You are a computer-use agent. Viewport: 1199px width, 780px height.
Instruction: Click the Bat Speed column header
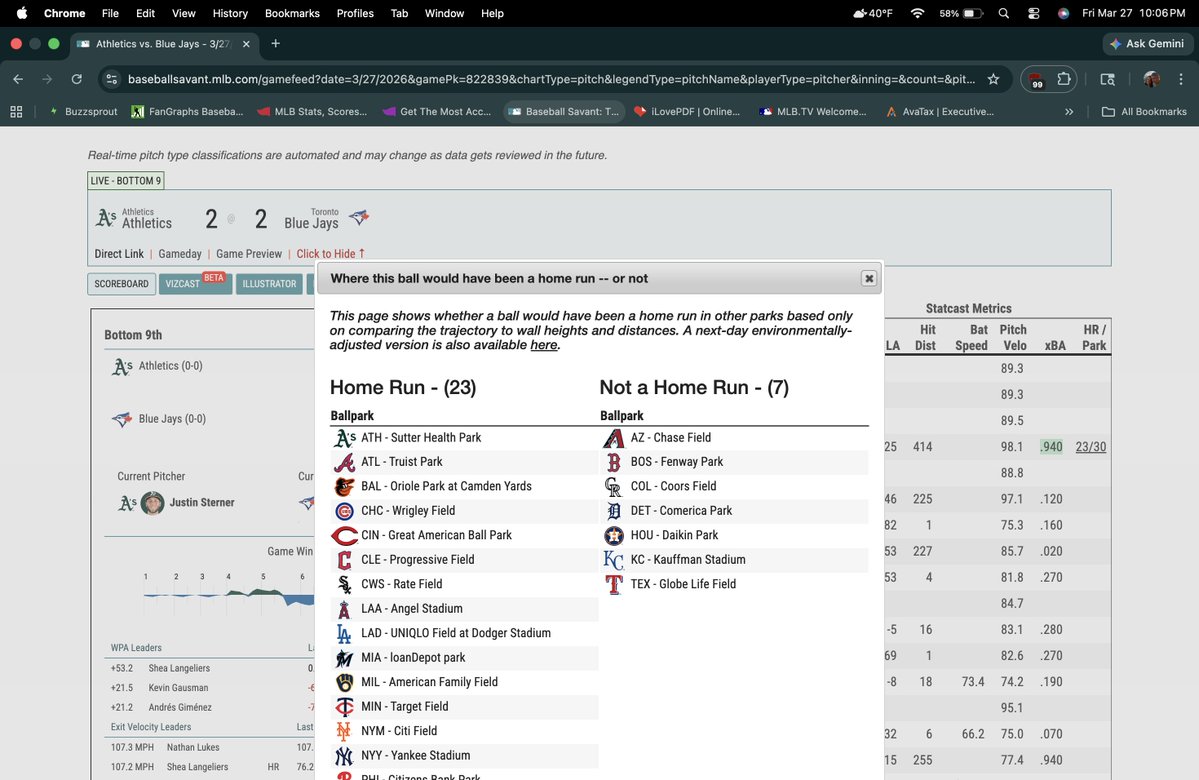click(x=971, y=337)
